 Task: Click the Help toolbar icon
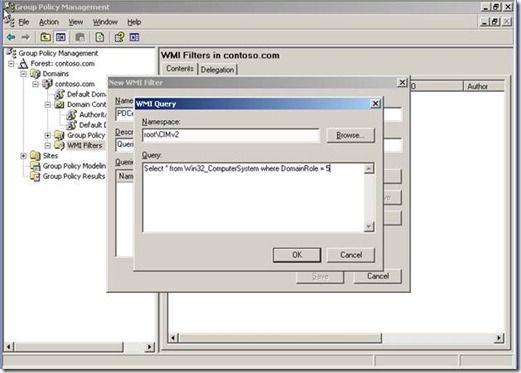tap(119, 37)
